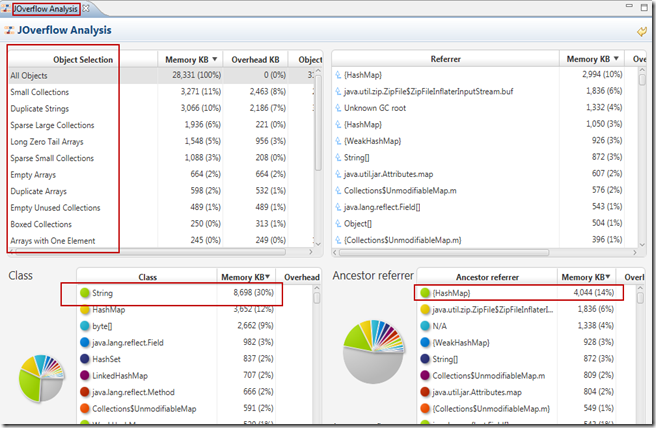Select the Unknown GC root referrer
The height and width of the screenshot is (428, 656).
[485, 108]
